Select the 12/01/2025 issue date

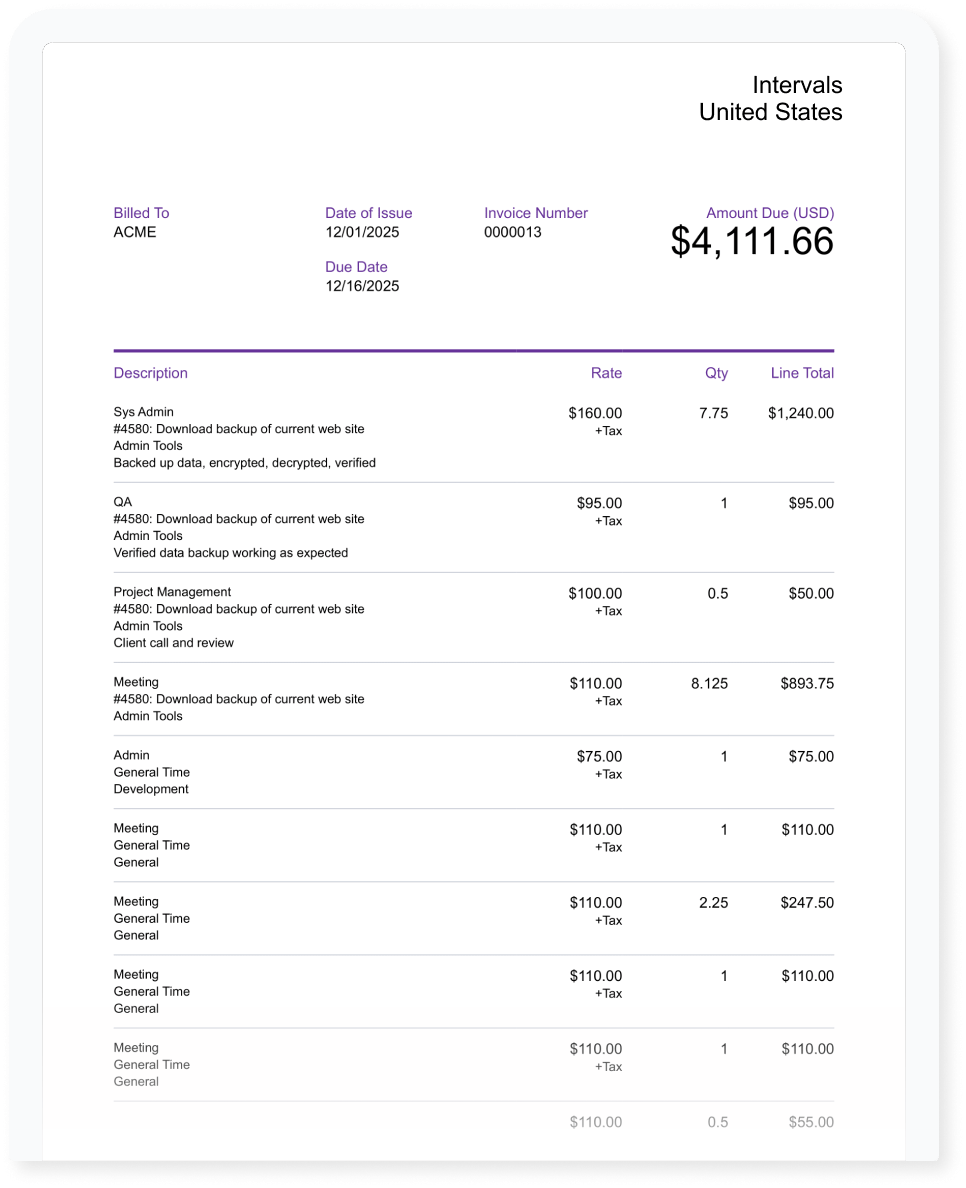pyautogui.click(x=362, y=232)
